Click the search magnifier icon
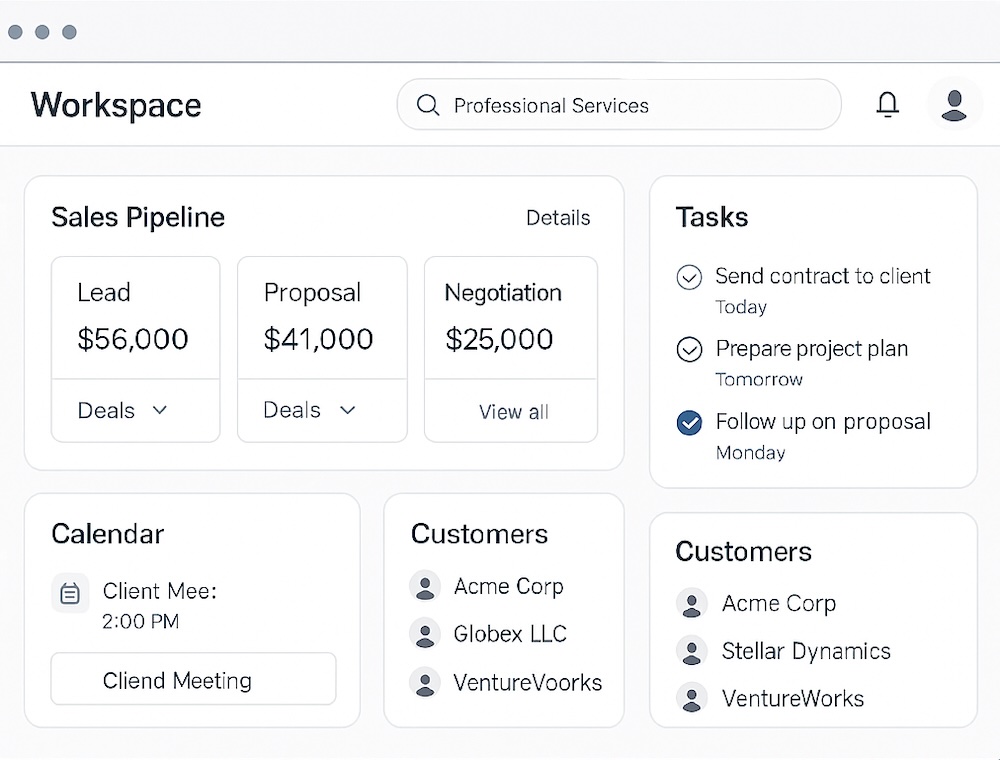Viewport: 1000px width, 760px height. [x=428, y=105]
